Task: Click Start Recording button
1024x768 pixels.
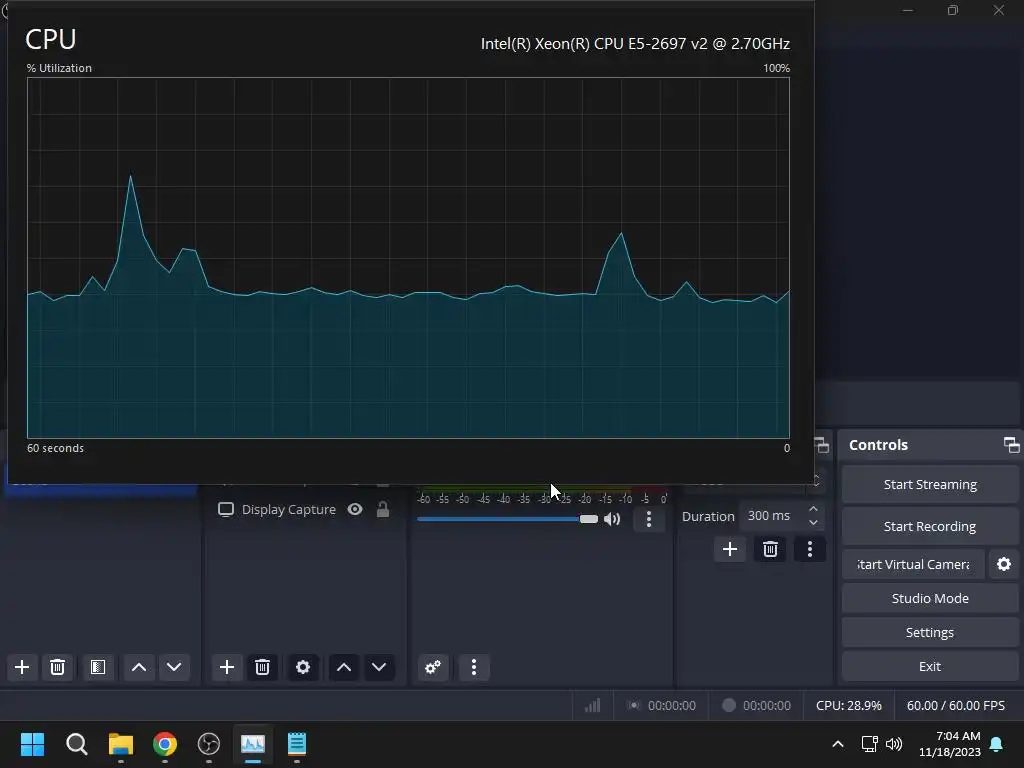Action: point(930,526)
